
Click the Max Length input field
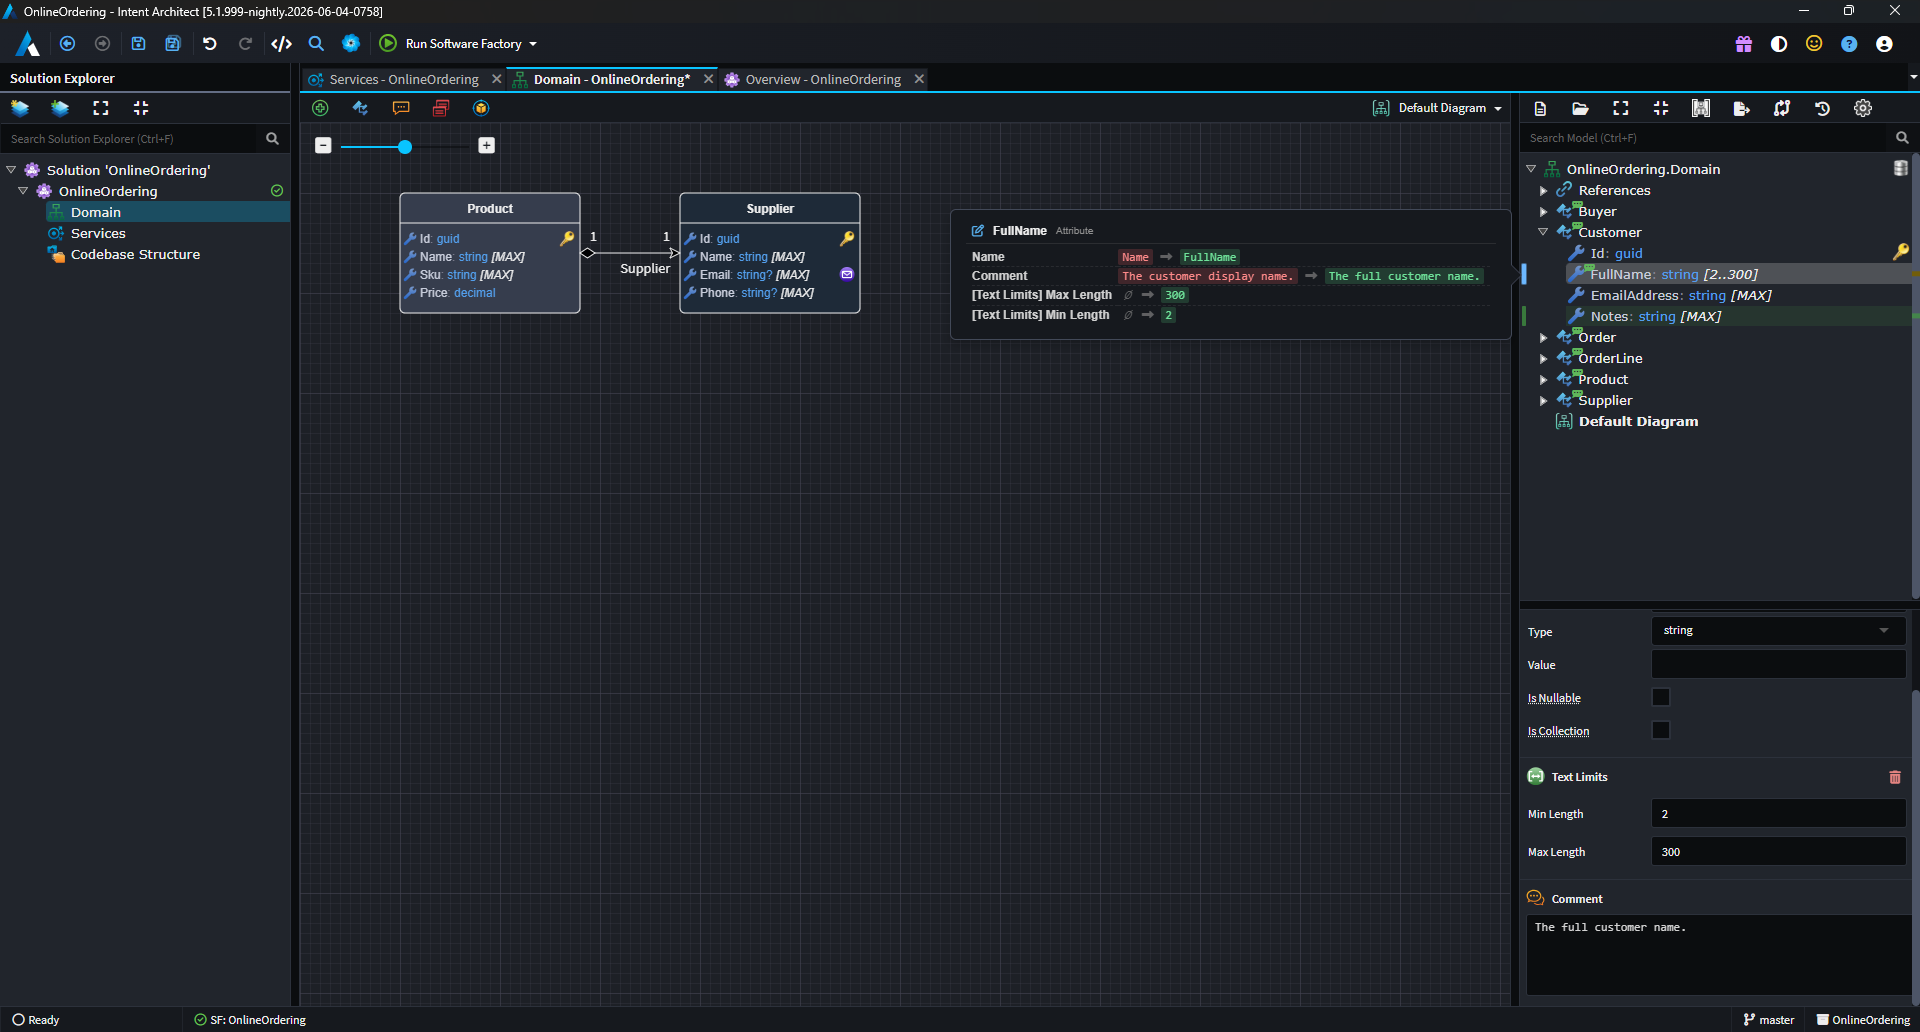(1778, 851)
